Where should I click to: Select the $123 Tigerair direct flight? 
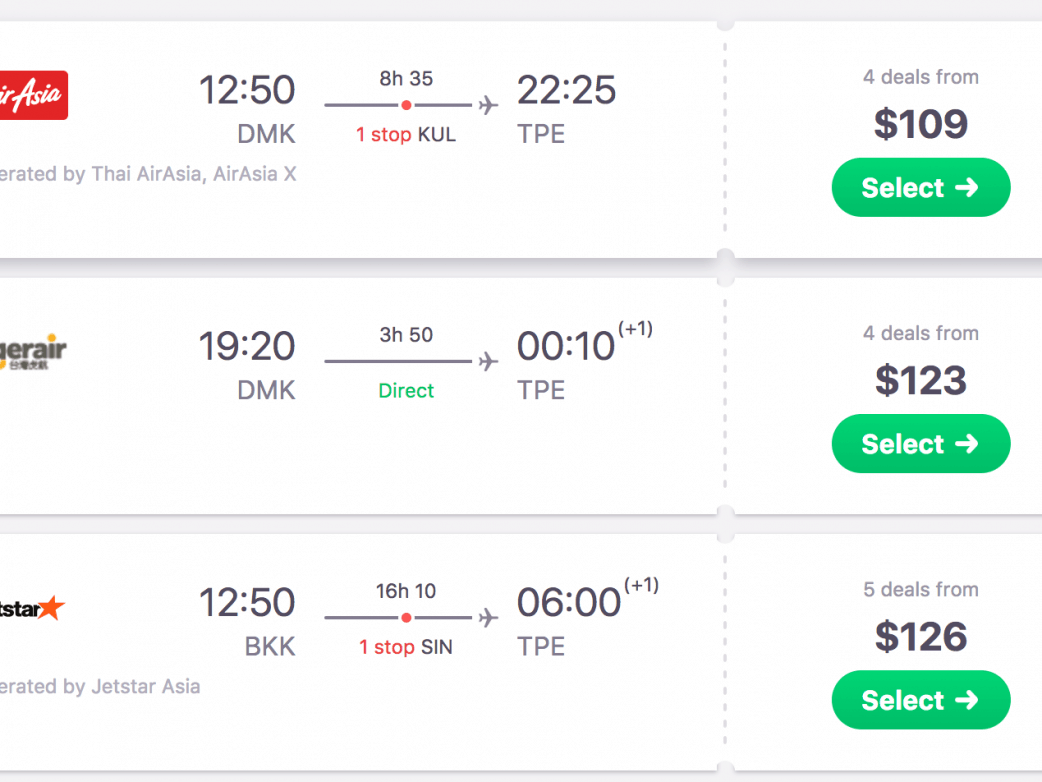(920, 444)
